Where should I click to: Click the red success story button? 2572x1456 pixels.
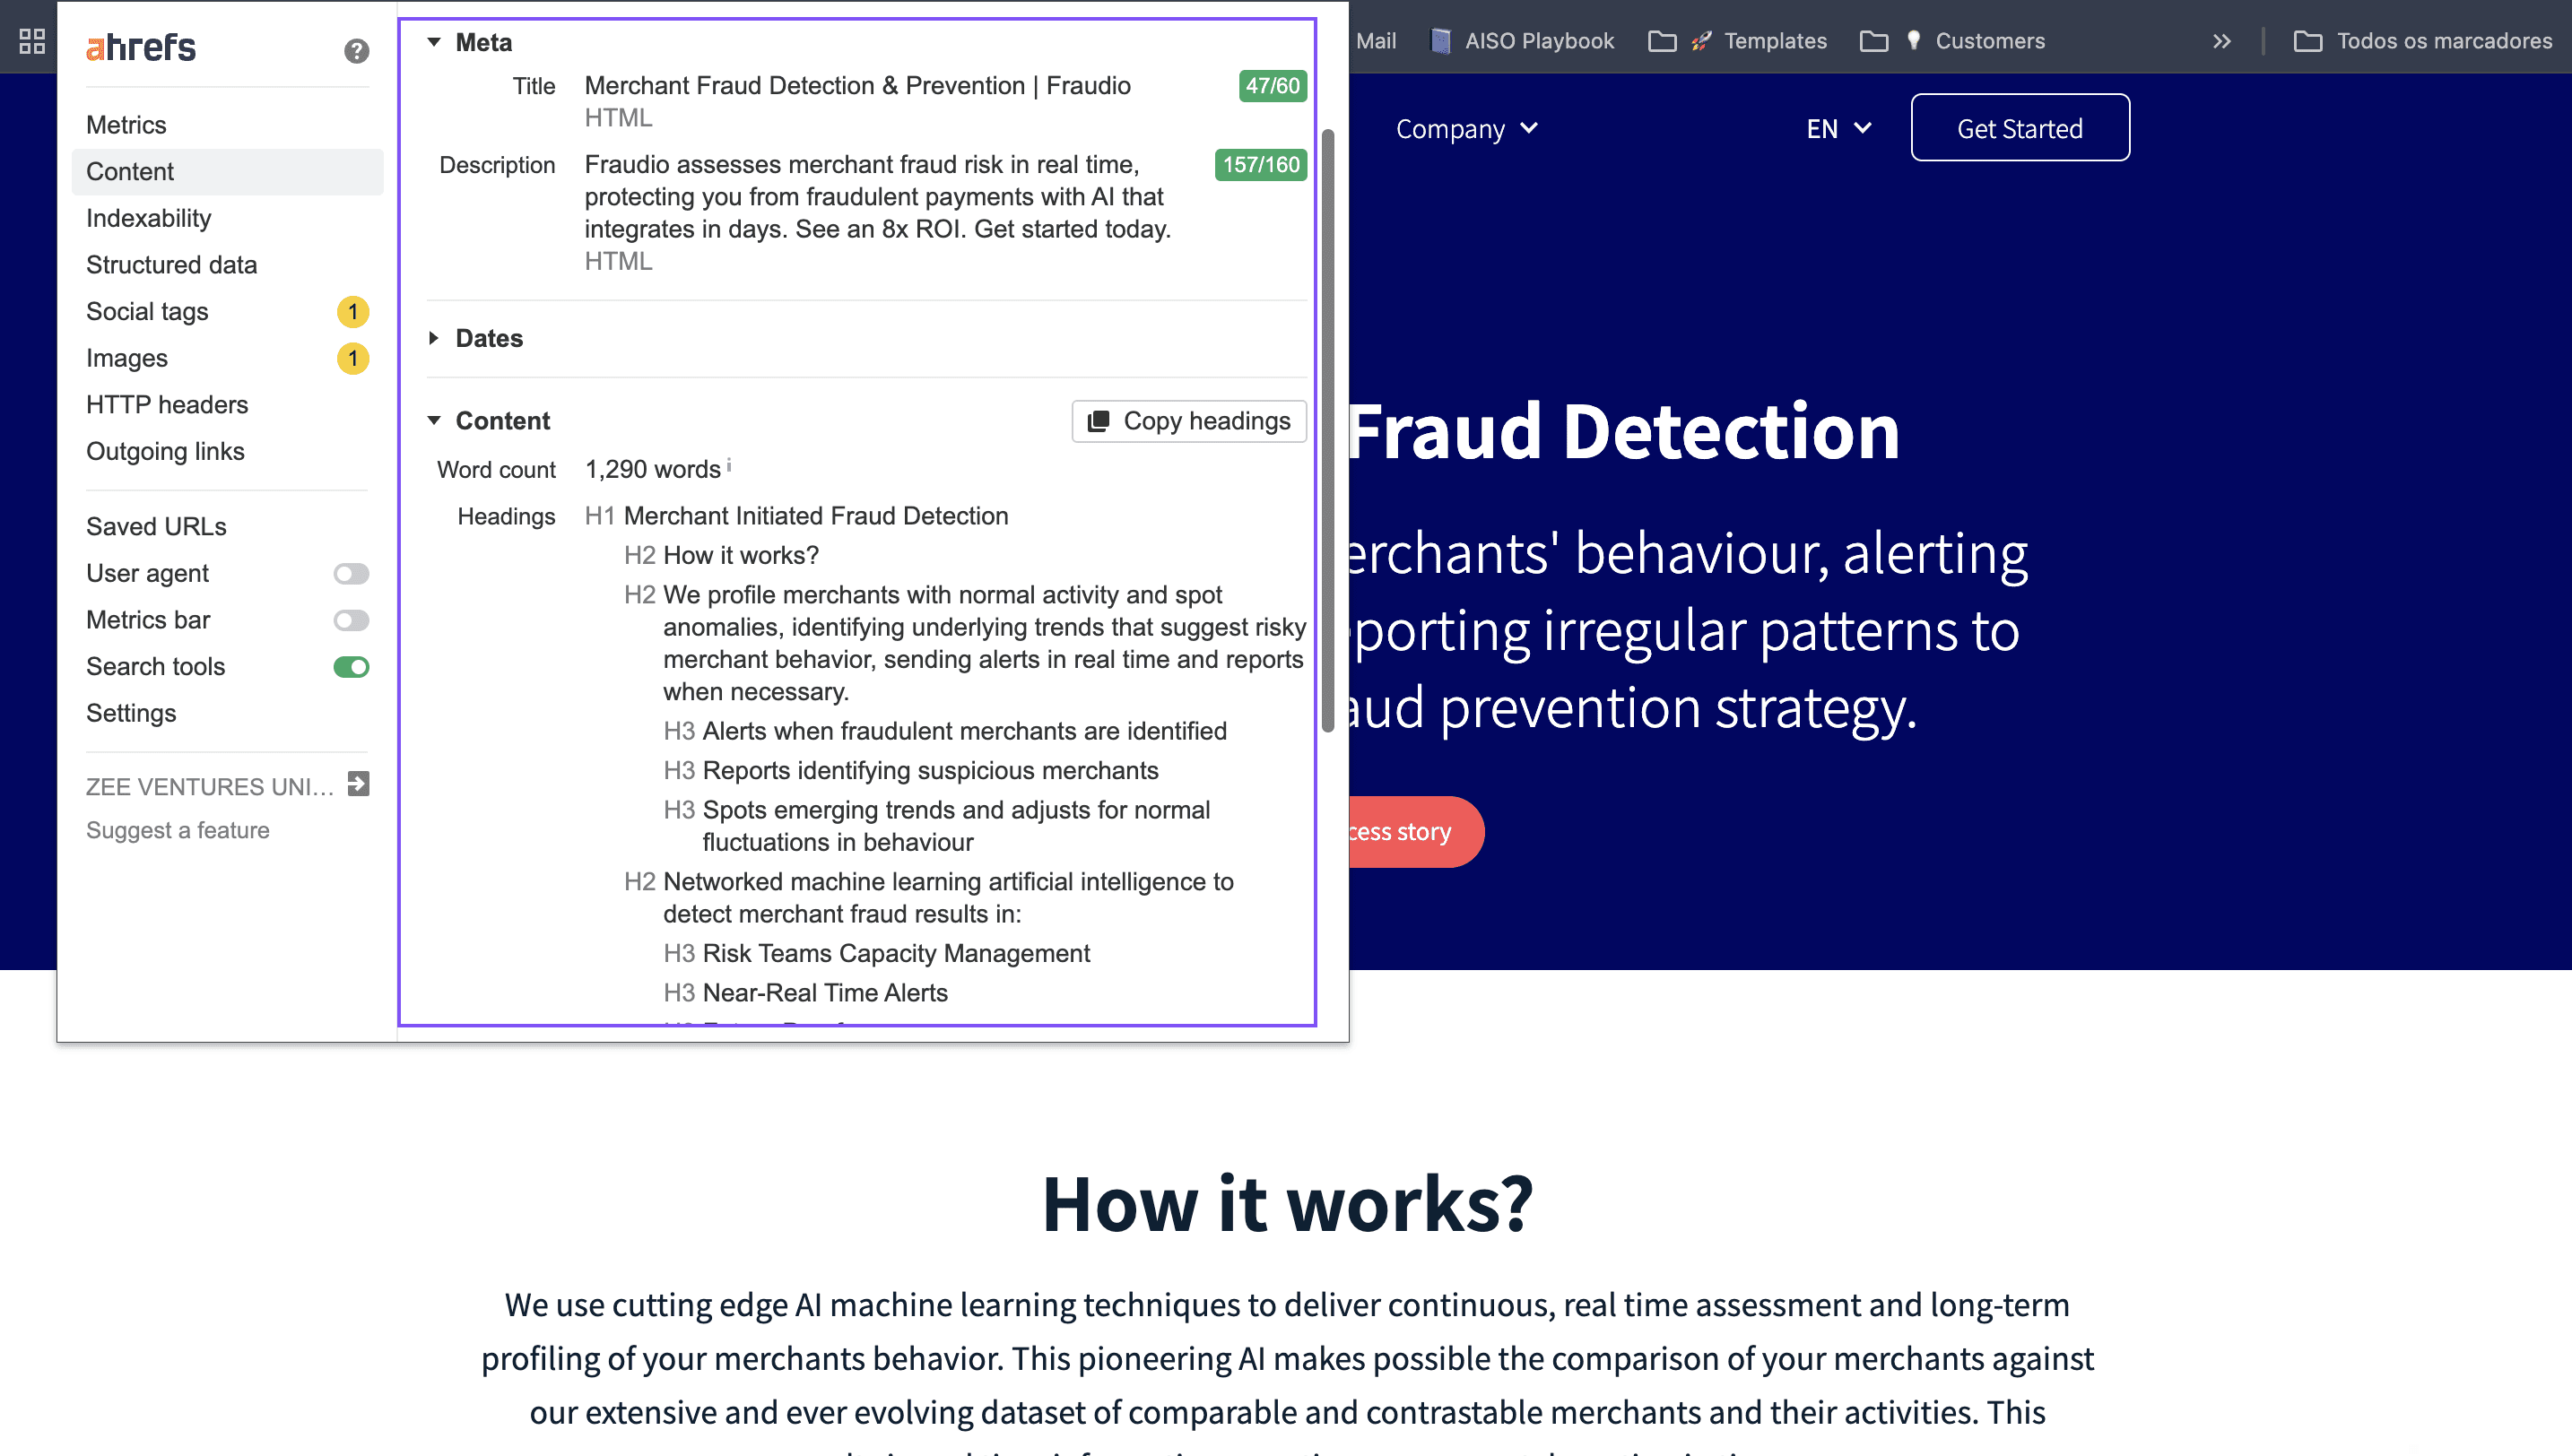click(x=1416, y=832)
